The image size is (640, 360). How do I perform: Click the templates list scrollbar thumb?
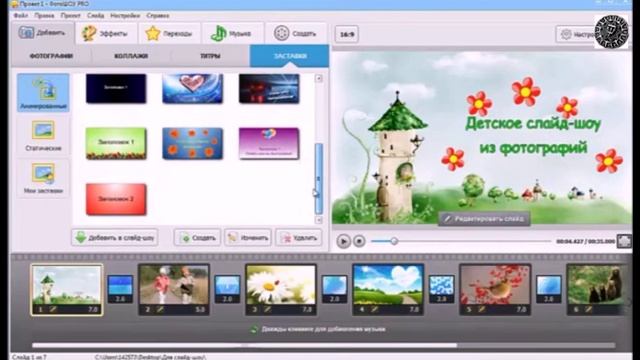319,179
